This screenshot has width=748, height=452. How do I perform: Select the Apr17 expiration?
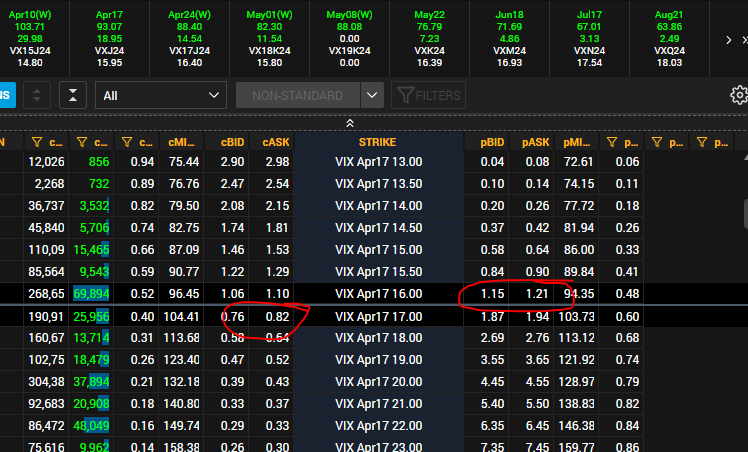(110, 39)
